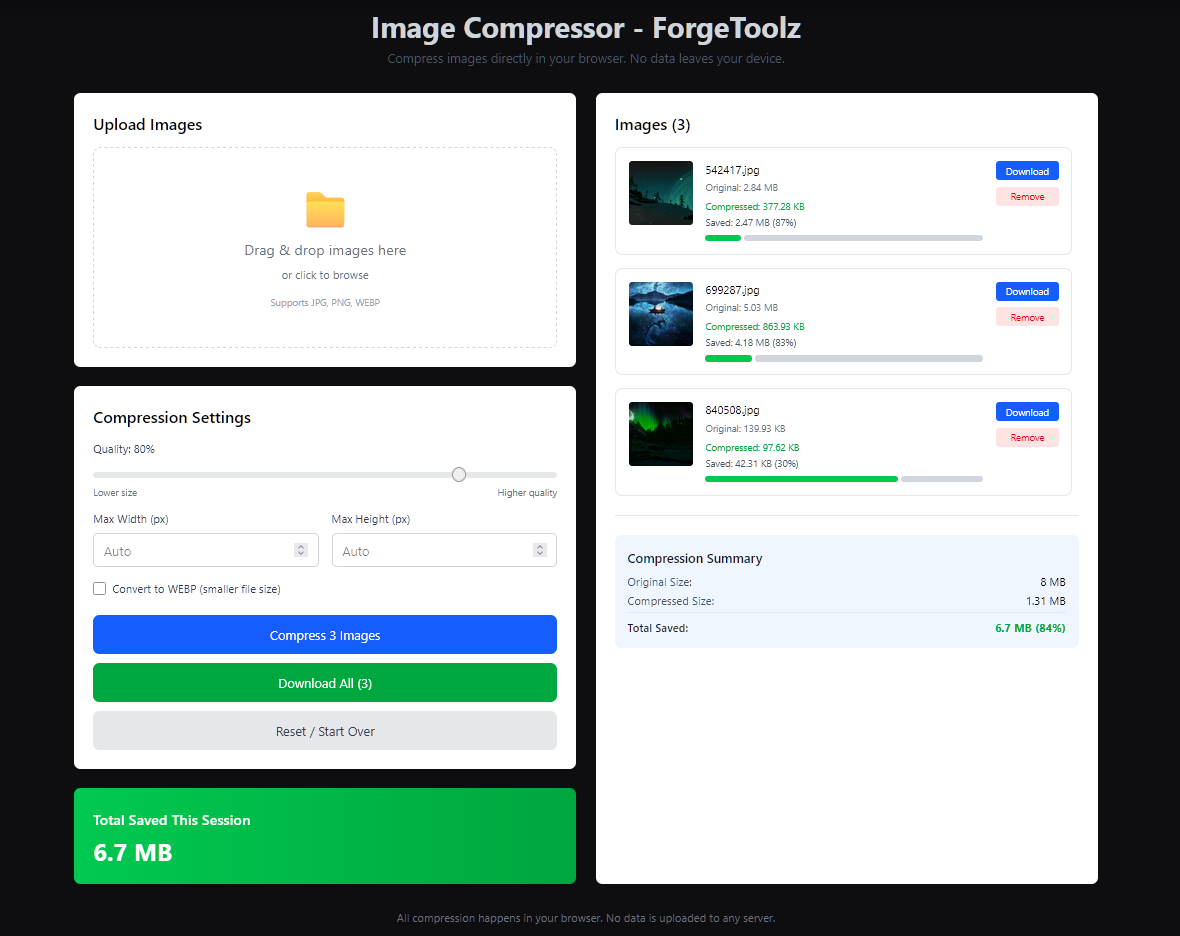Click Download All to save compressed images
This screenshot has height=936, width=1180.
324,682
